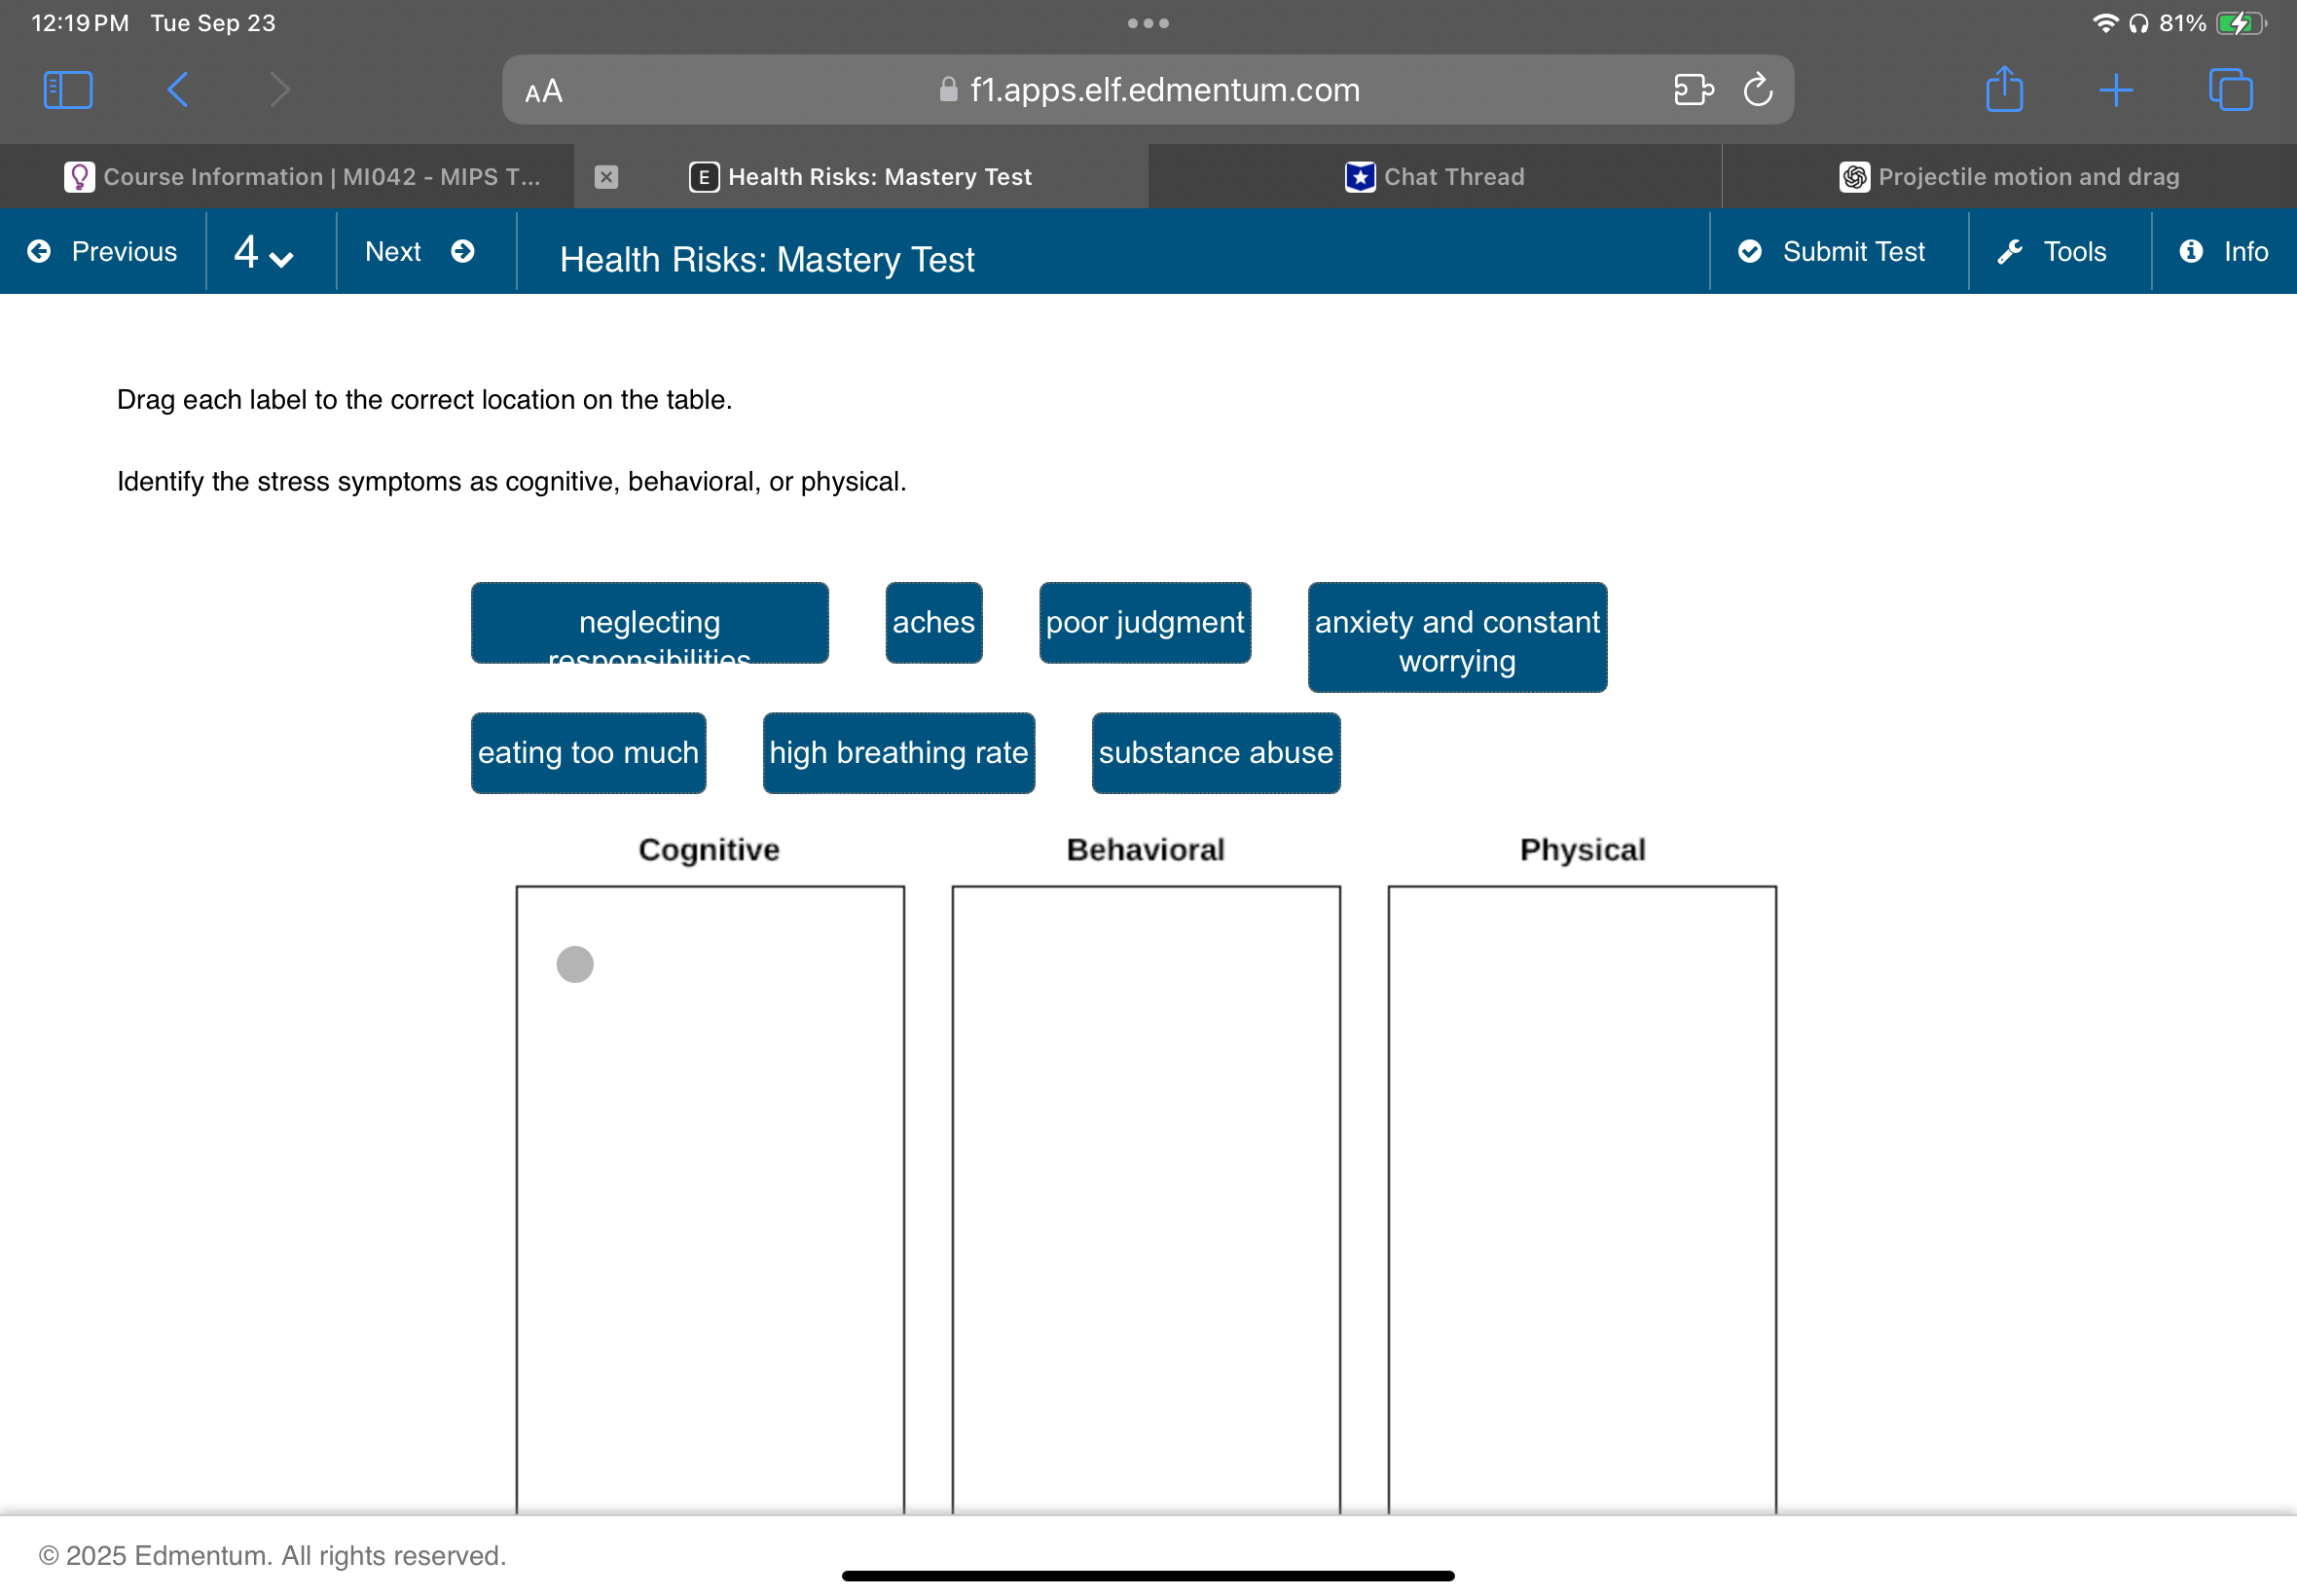Viewport: 2297px width, 1596px height.
Task: Go to the Next question
Action: click(419, 252)
